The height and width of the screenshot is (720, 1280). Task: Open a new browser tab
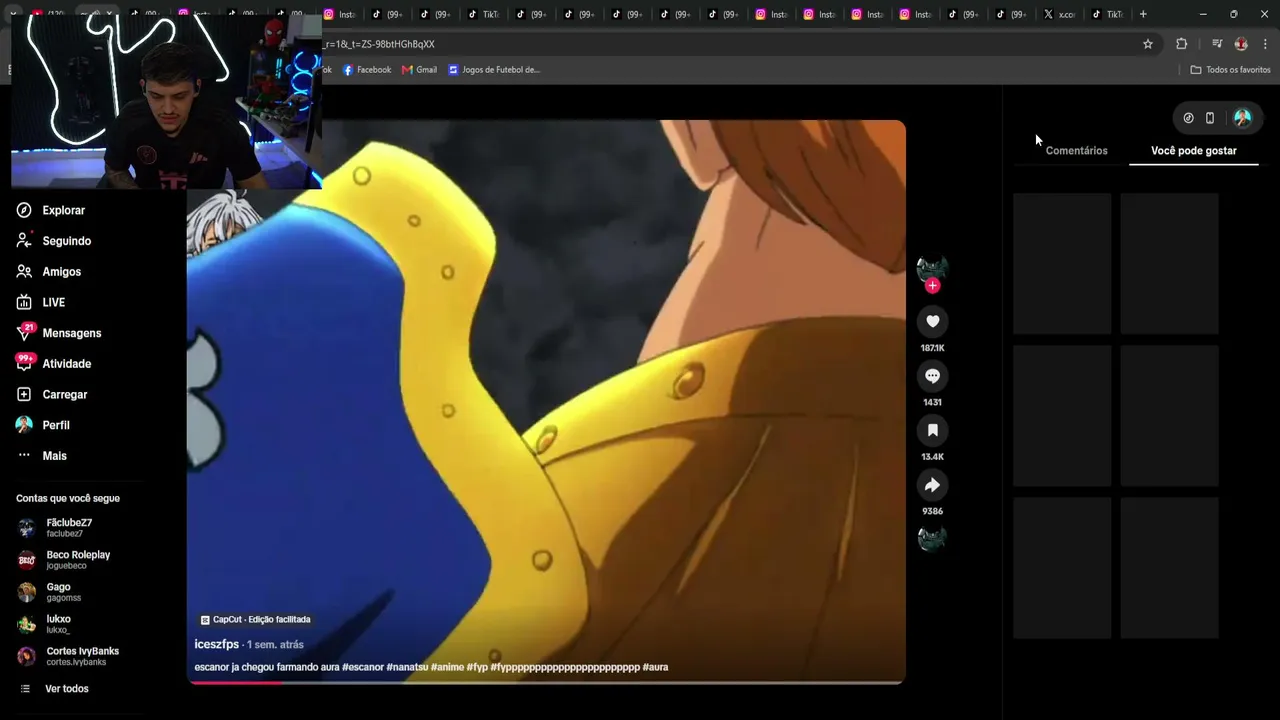click(1143, 14)
